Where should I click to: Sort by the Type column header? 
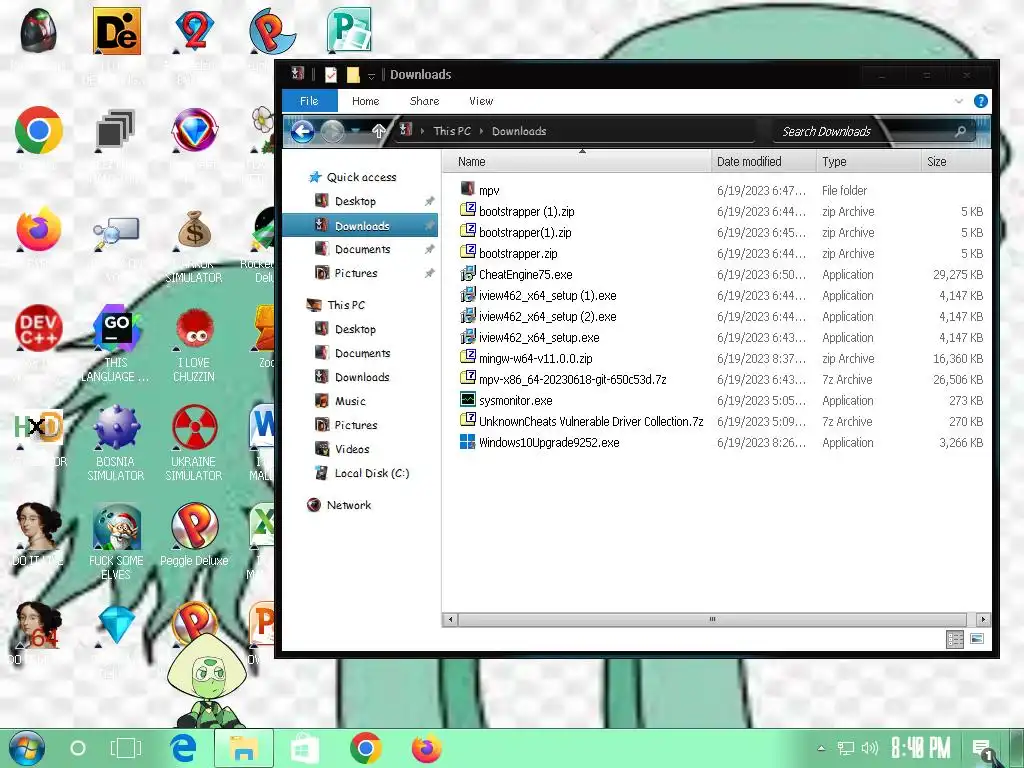point(868,161)
